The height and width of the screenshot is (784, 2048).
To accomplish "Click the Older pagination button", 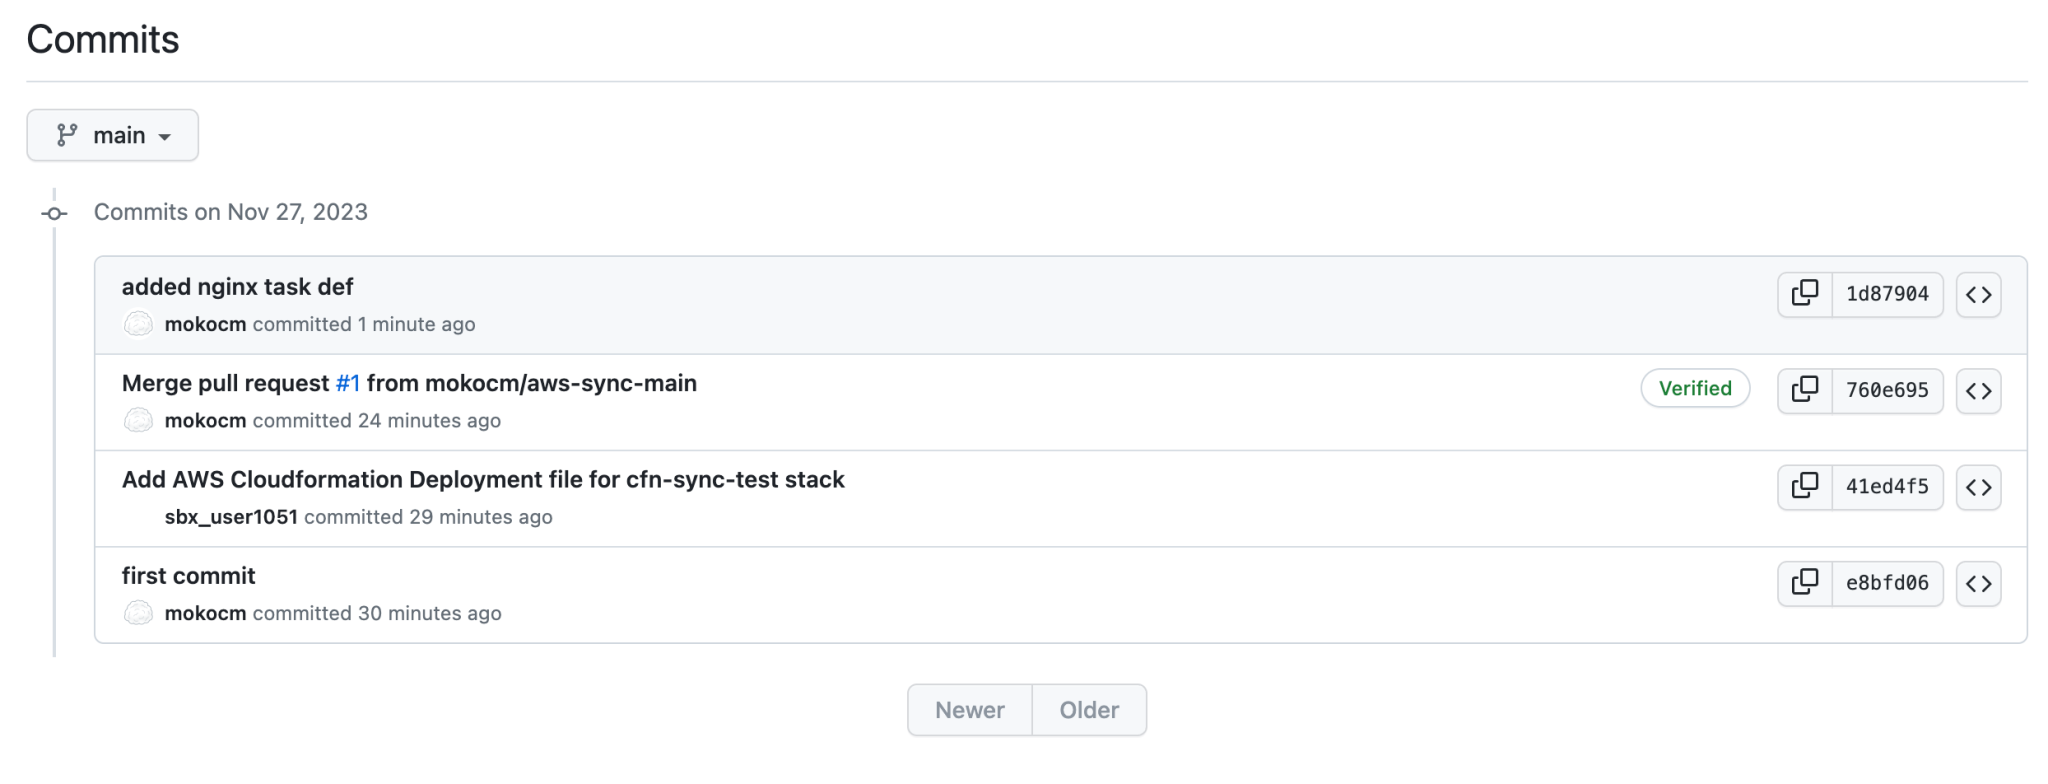I will tap(1089, 709).
